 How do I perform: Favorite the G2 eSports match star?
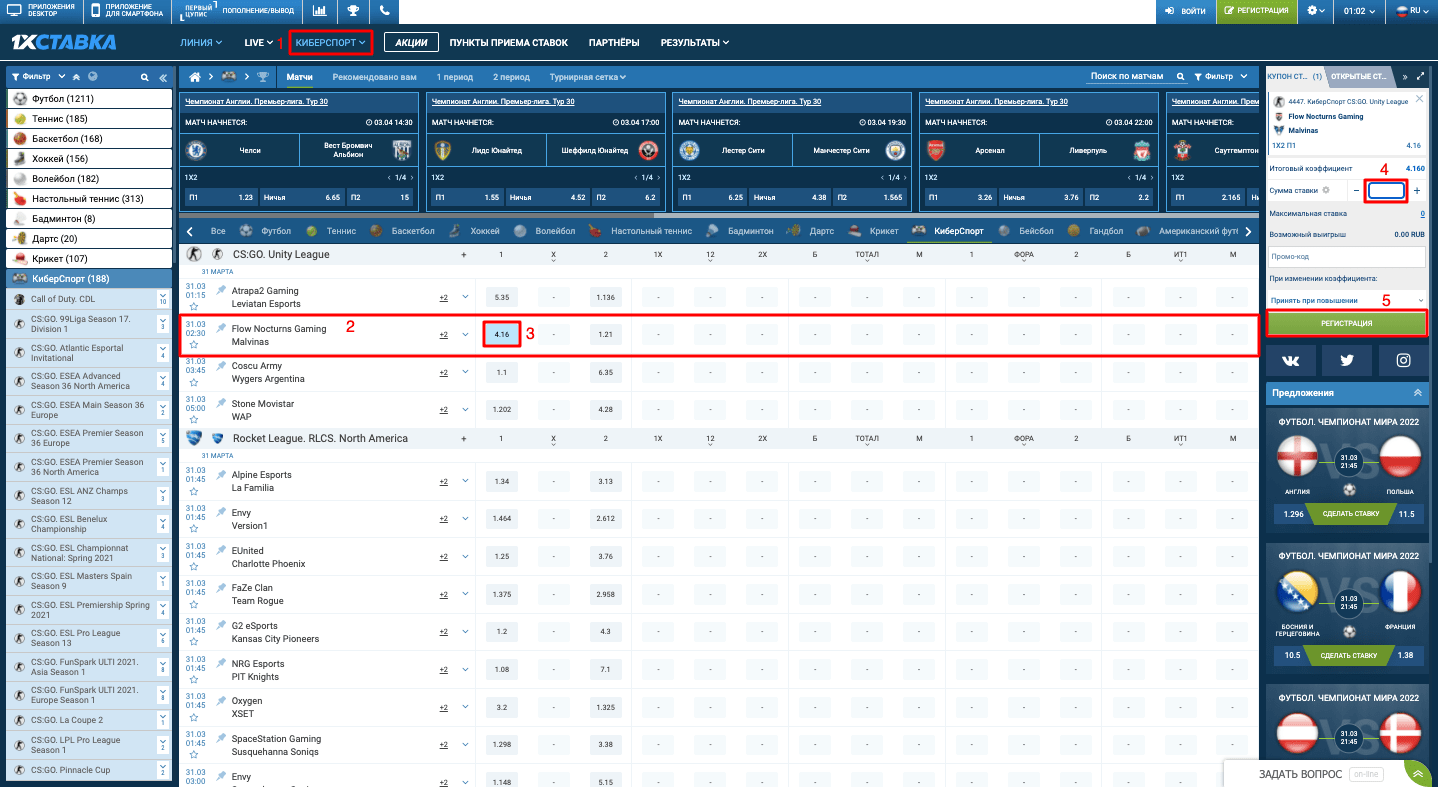point(193,642)
